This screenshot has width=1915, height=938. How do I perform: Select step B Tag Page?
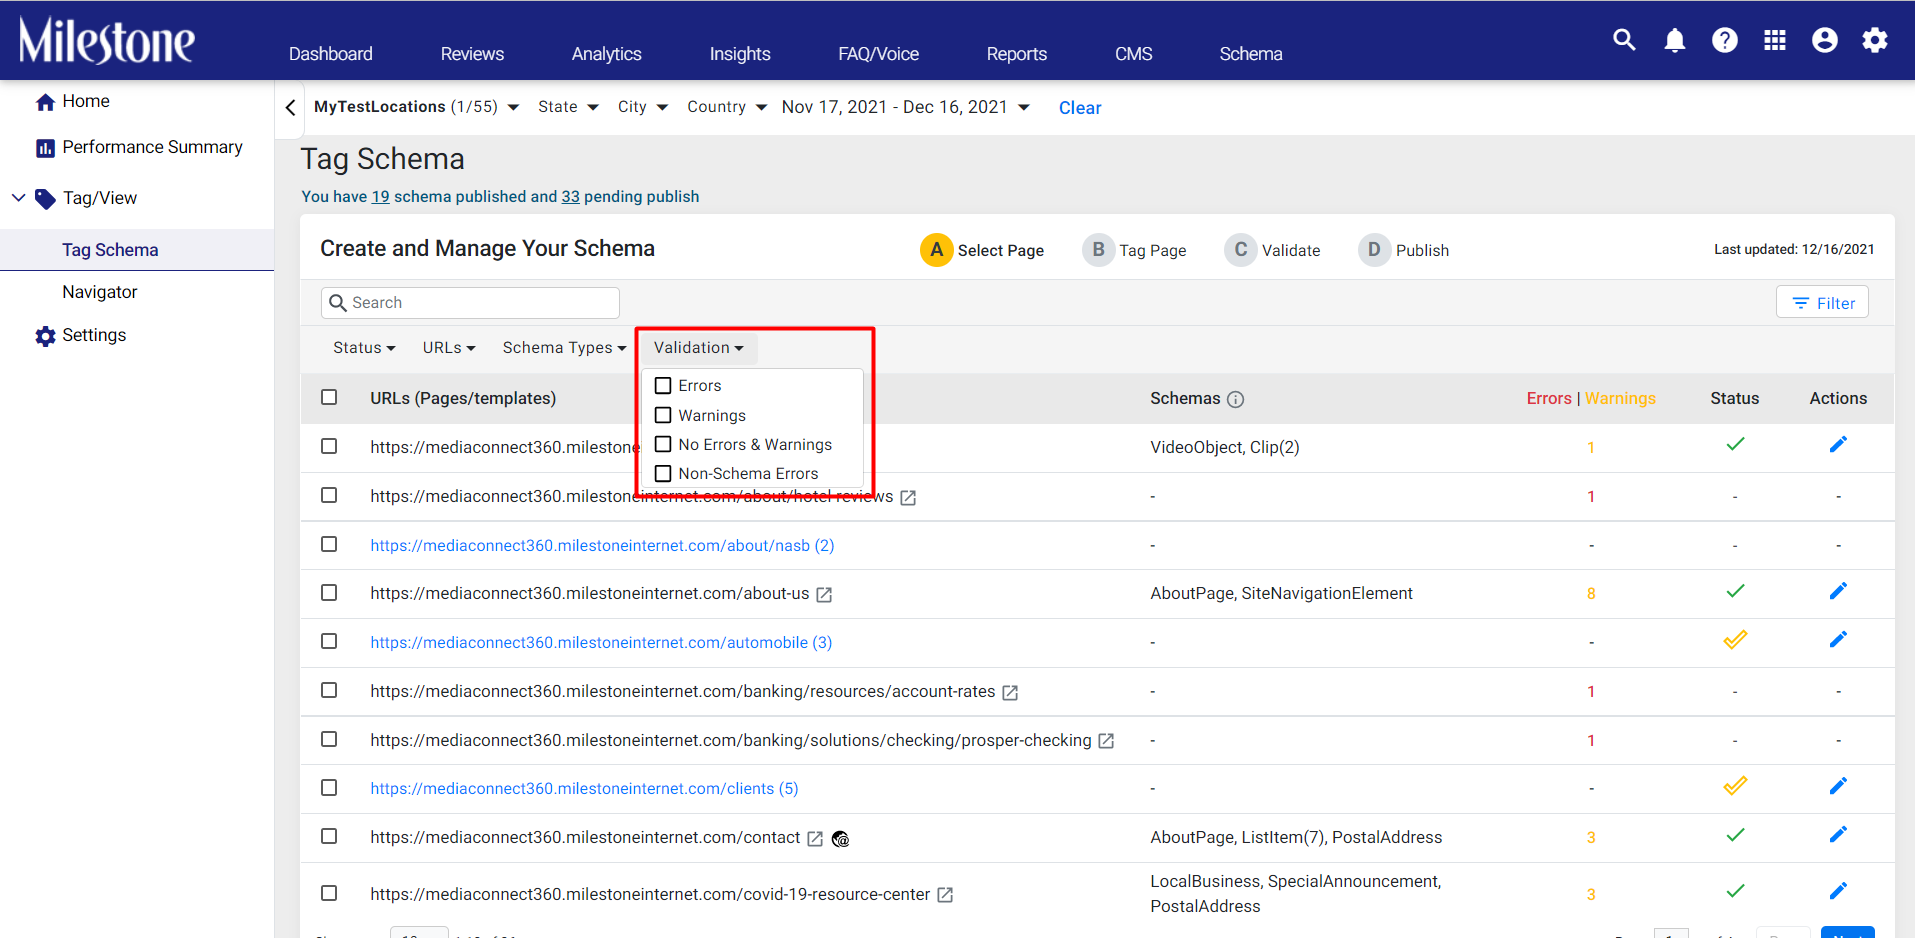pos(1134,250)
